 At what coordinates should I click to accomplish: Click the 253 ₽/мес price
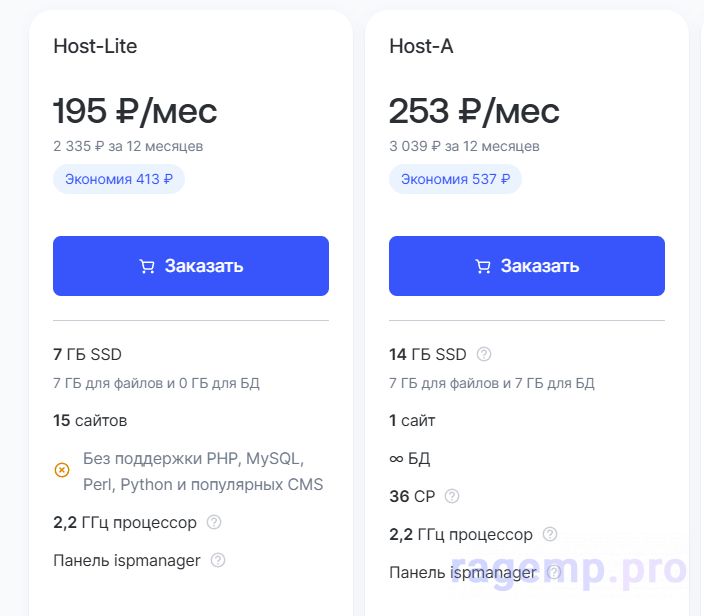[474, 111]
